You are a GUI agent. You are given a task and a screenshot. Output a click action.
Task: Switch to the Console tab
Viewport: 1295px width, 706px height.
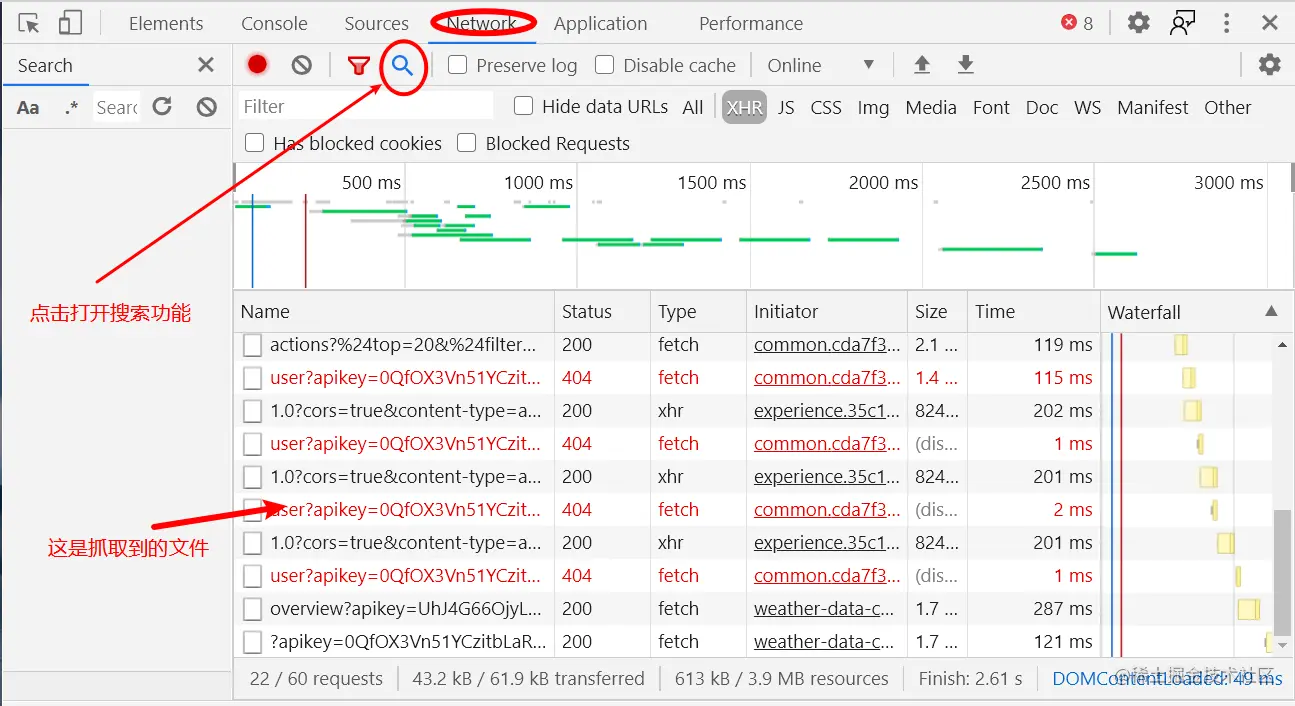(274, 23)
